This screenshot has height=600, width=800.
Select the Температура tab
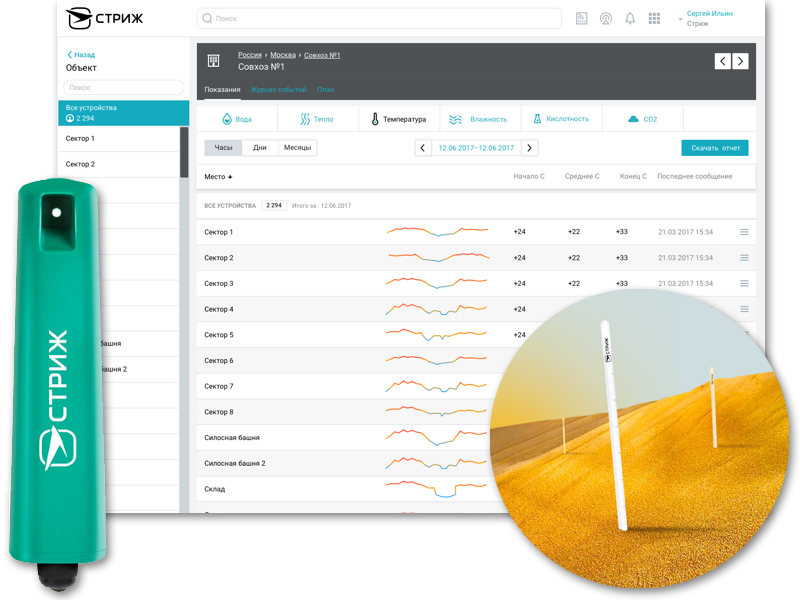pos(399,119)
